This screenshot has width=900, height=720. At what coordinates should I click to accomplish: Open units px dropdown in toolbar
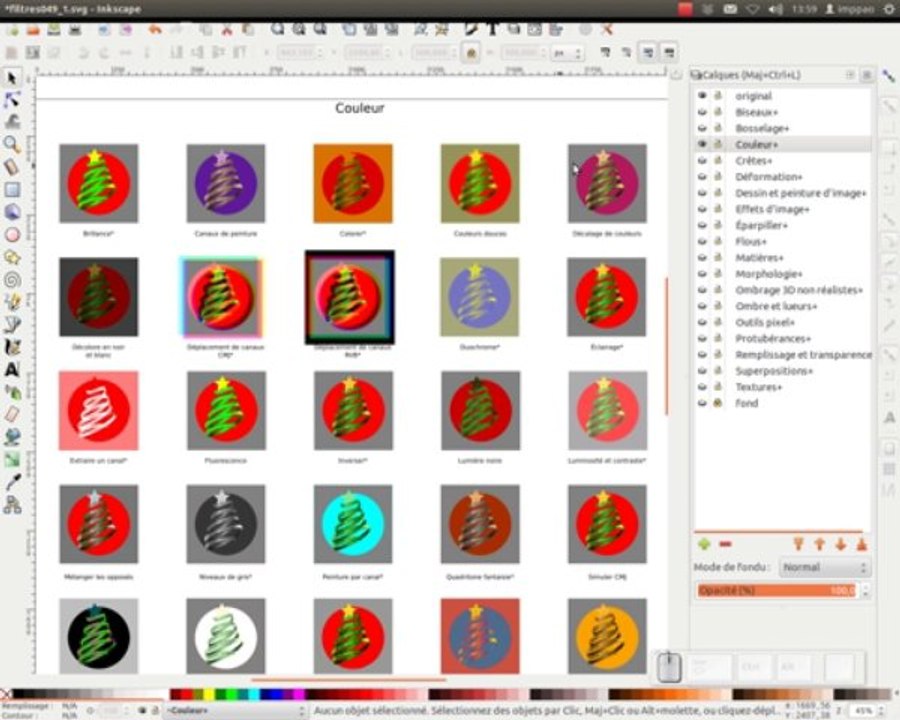568,53
